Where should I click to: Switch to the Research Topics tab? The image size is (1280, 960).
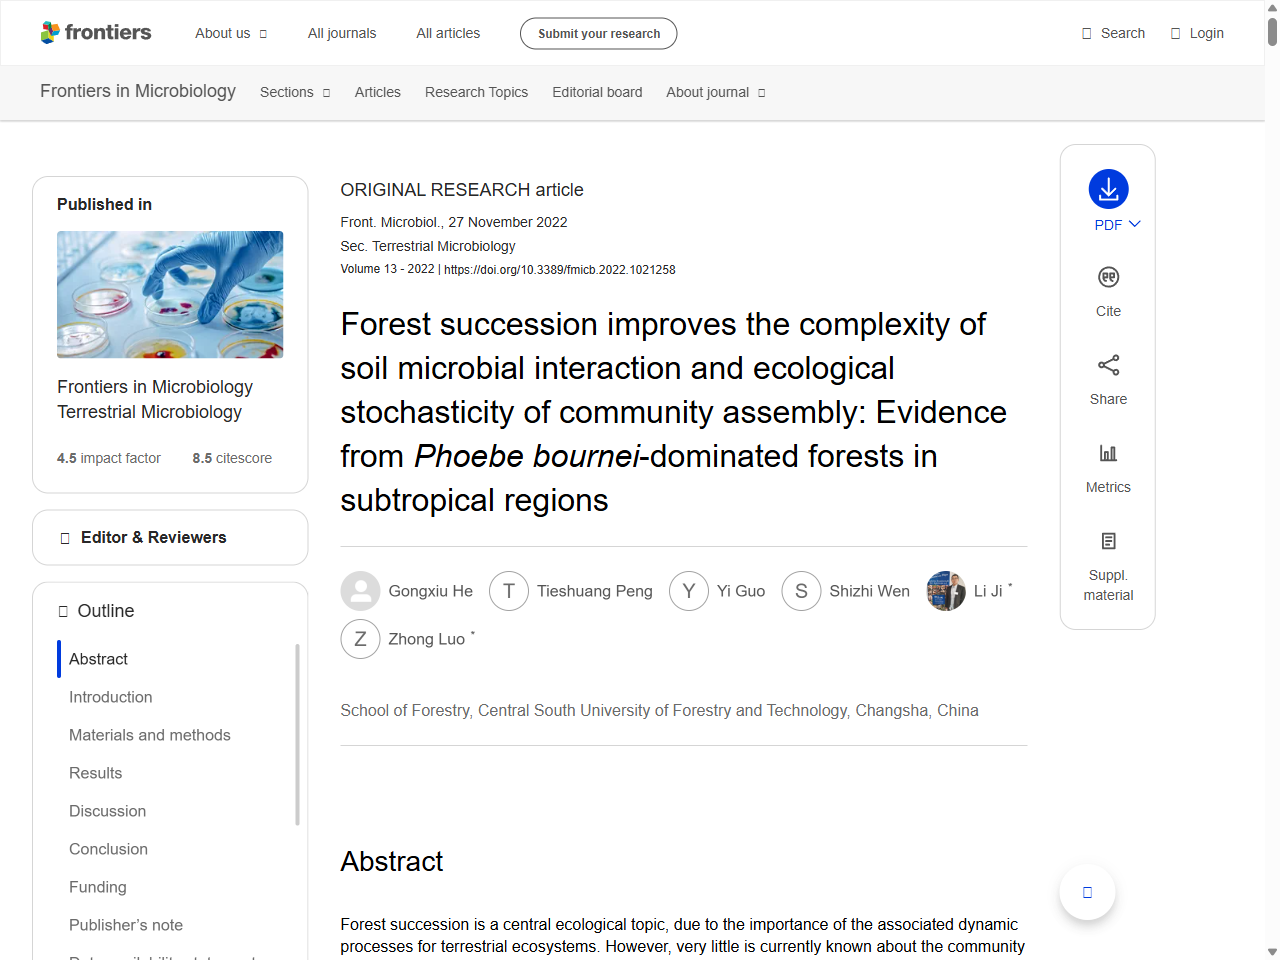pos(476,92)
